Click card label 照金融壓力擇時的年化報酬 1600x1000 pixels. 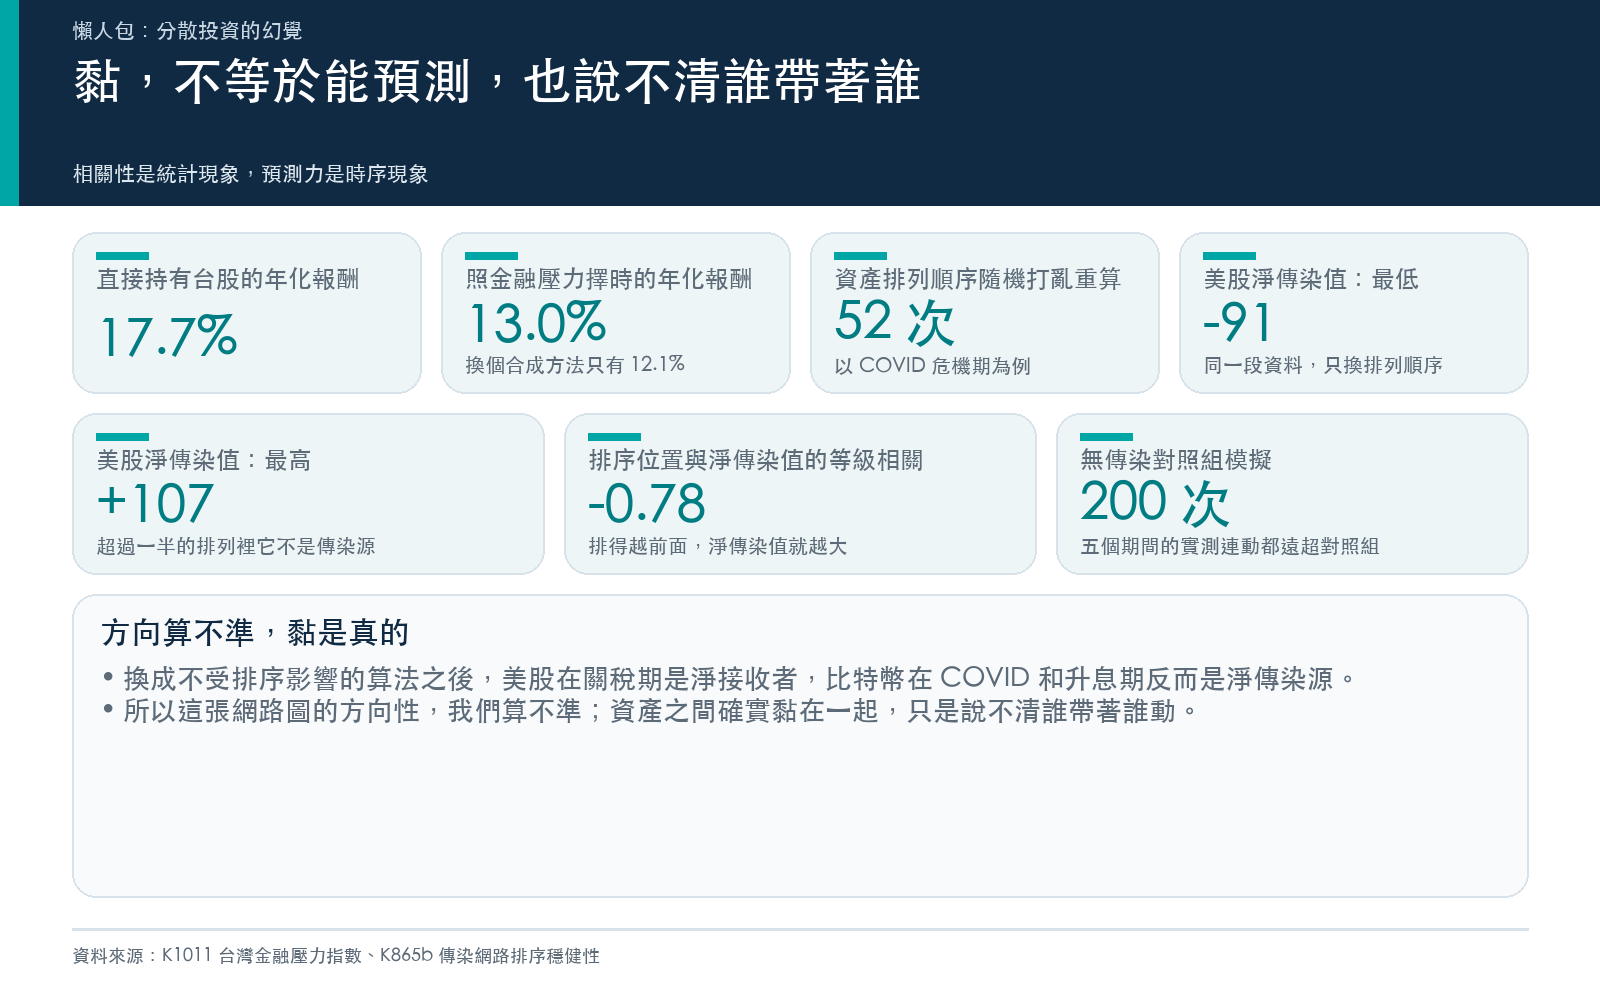tap(609, 279)
